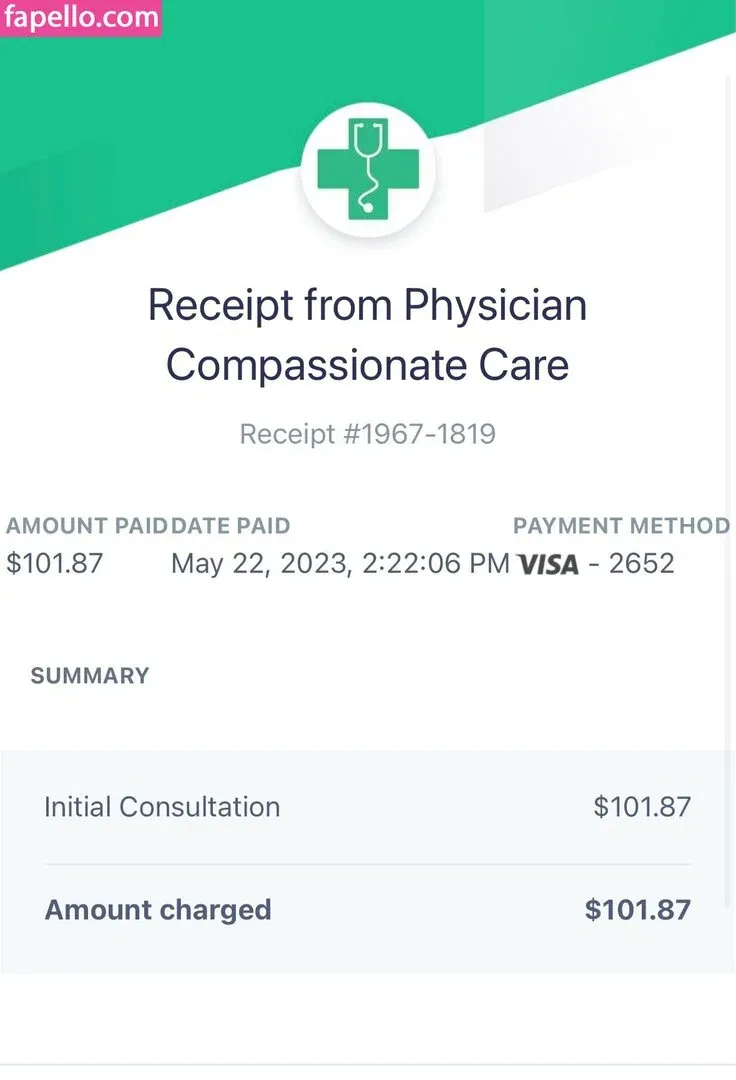Screen dimensions: 736x1080
Task: Click the fapello.com pink watermark label
Action: click(x=81, y=18)
